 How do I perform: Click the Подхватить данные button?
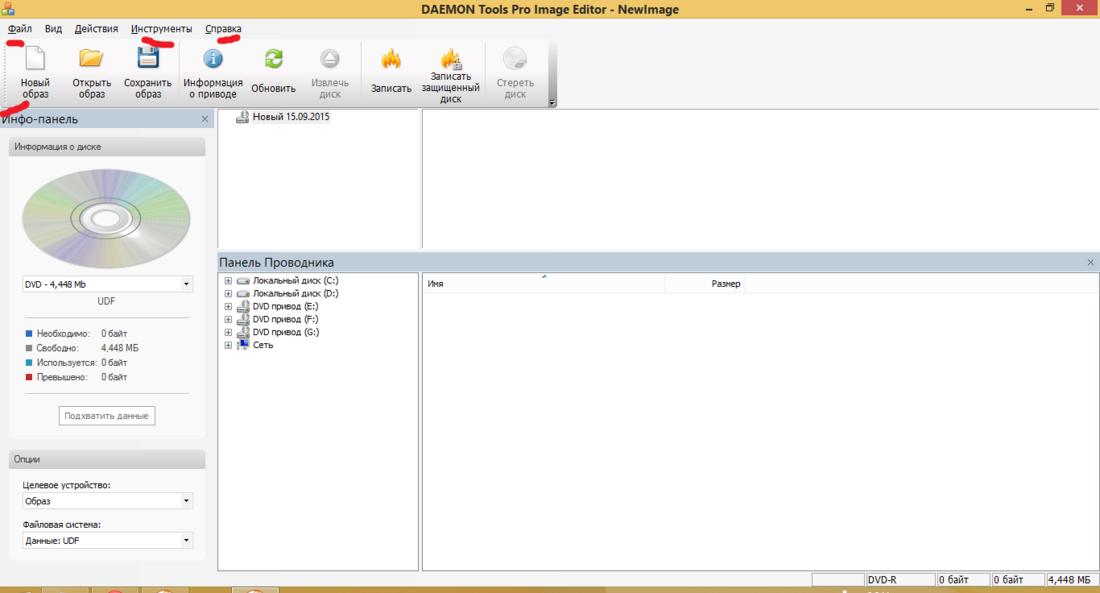pos(107,415)
